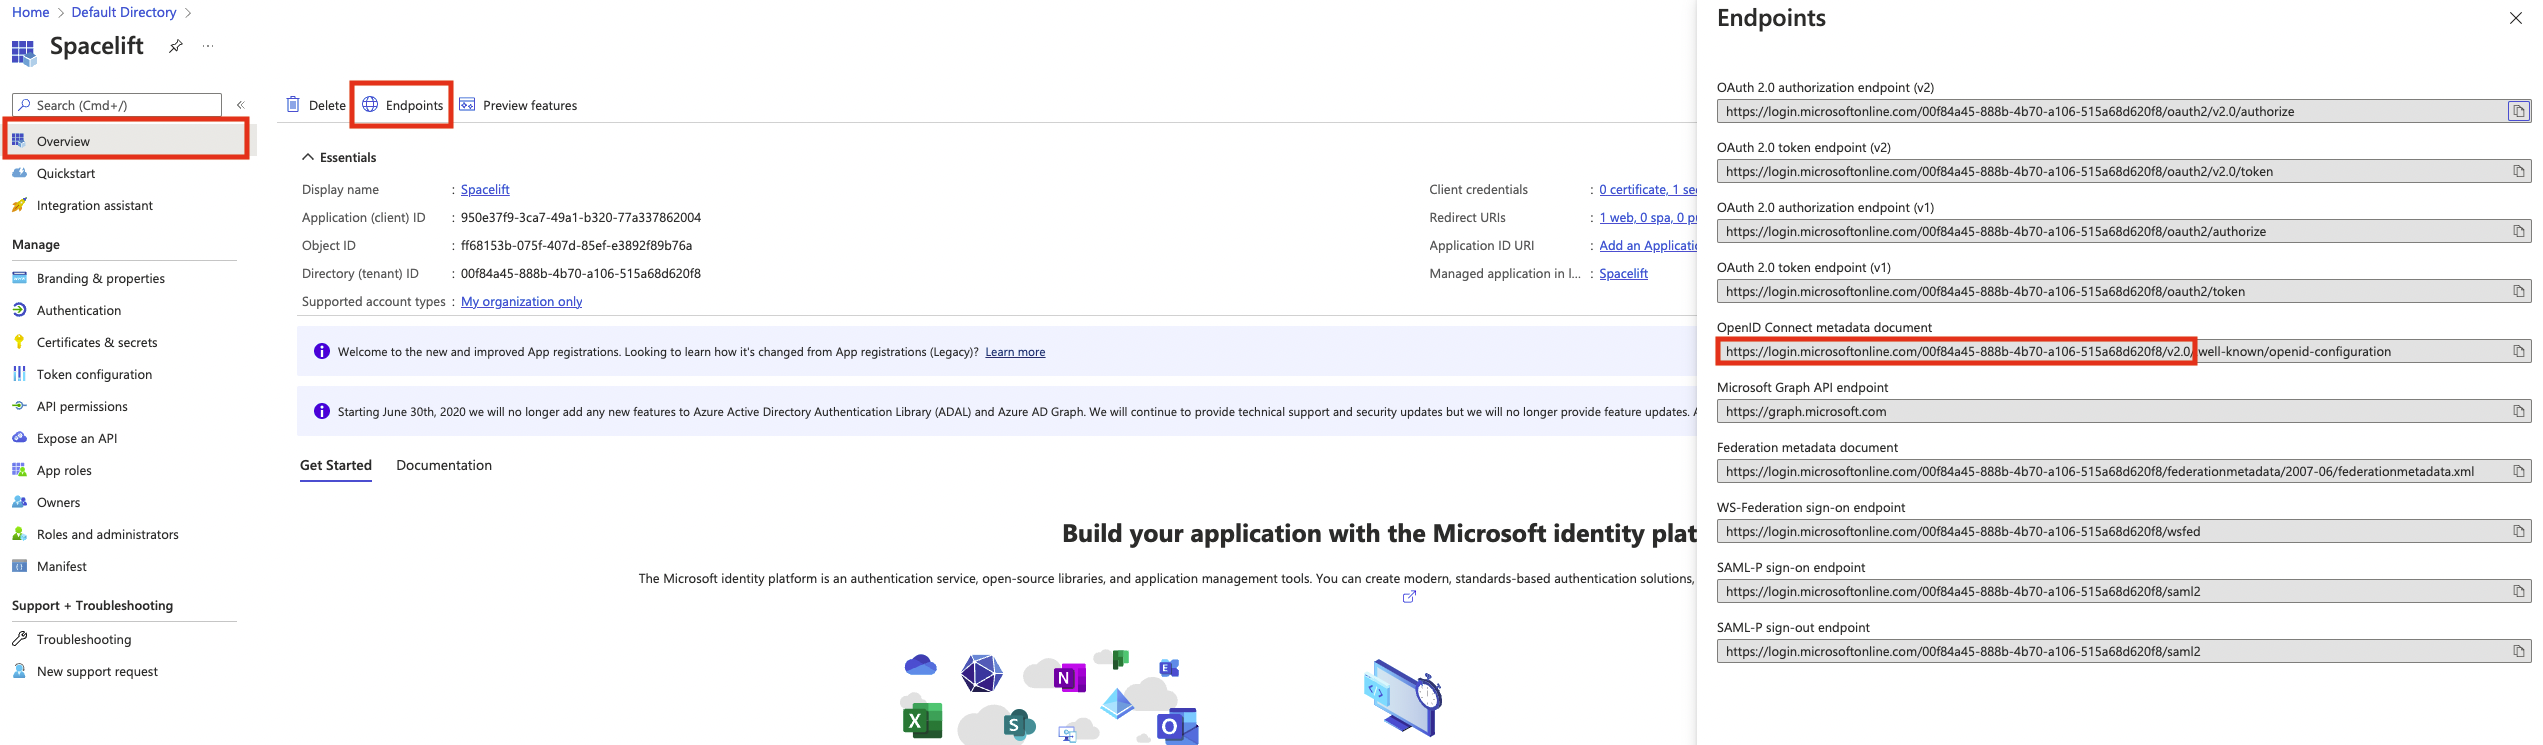Click the Troubleshooting wrench icon
The width and height of the screenshot is (2543, 745).
coord(19,638)
